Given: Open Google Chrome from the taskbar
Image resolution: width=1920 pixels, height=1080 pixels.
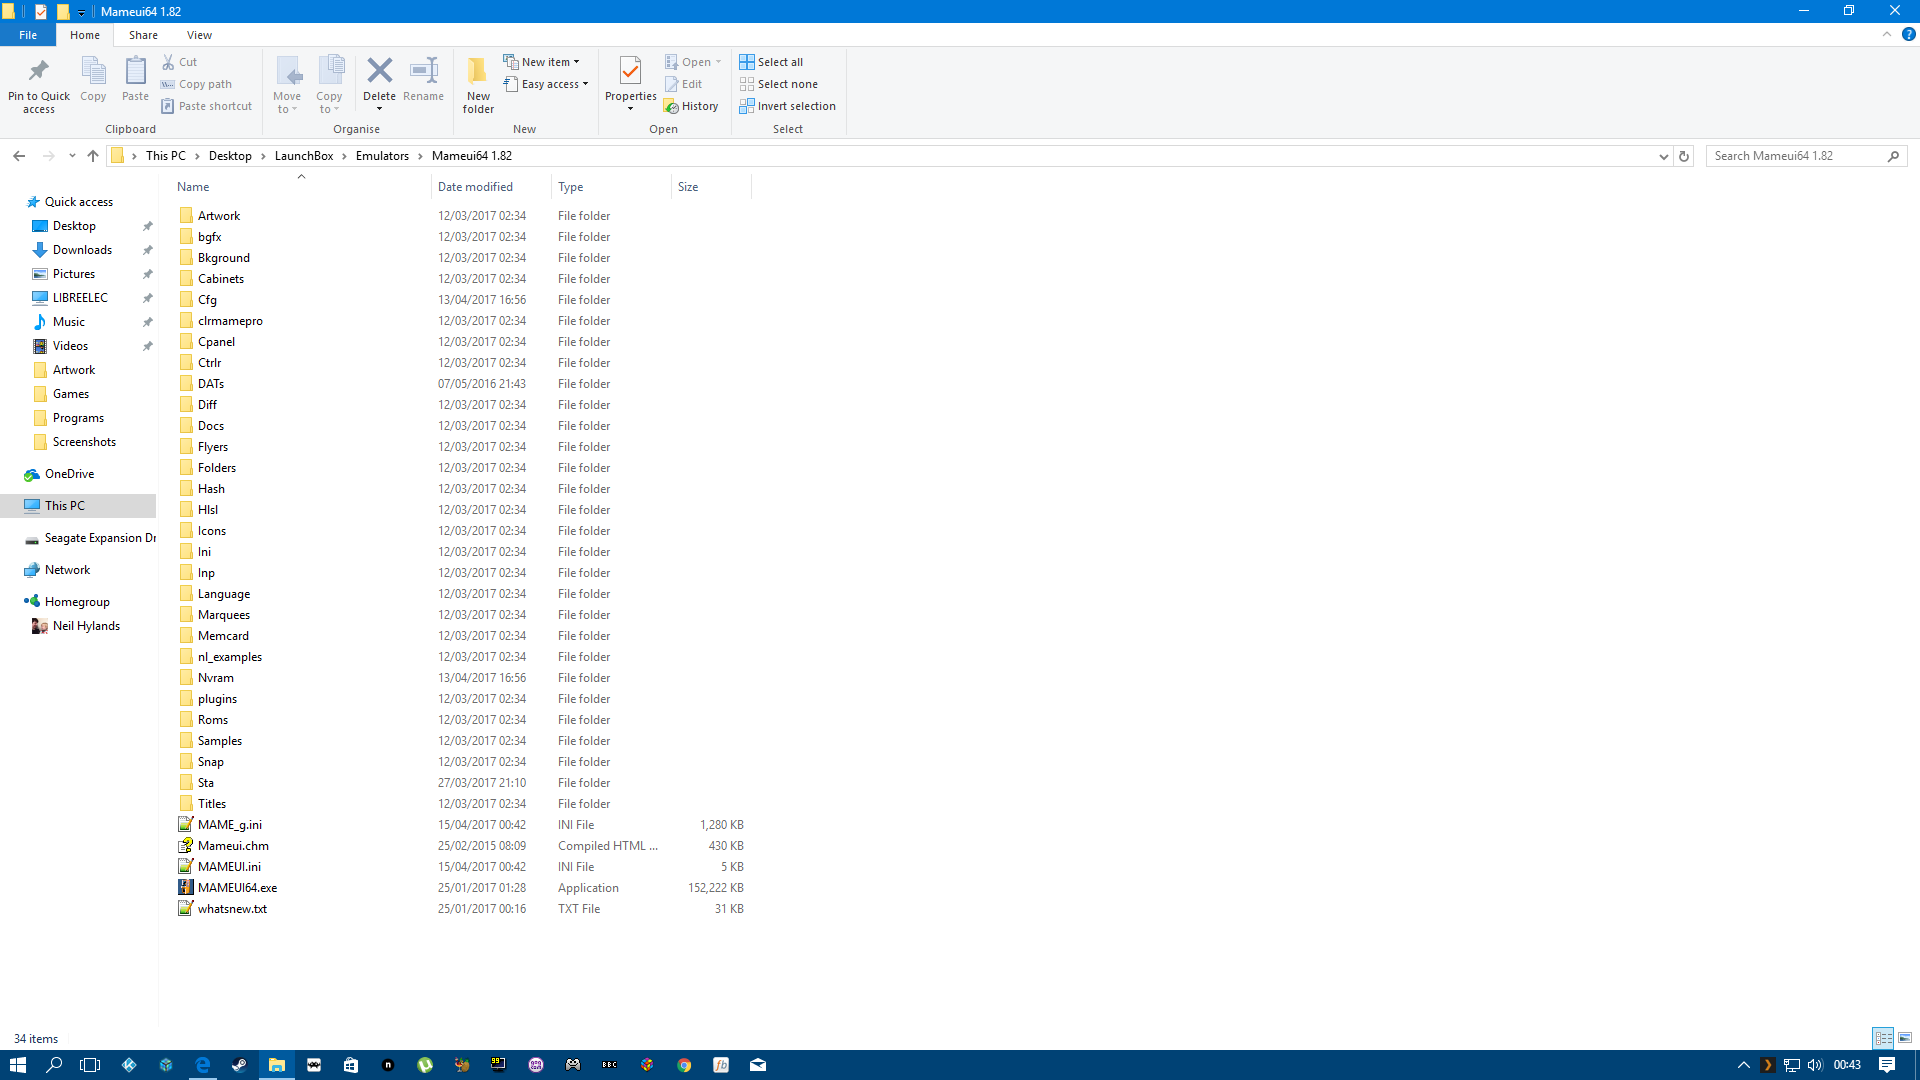Looking at the screenshot, I should point(684,1065).
